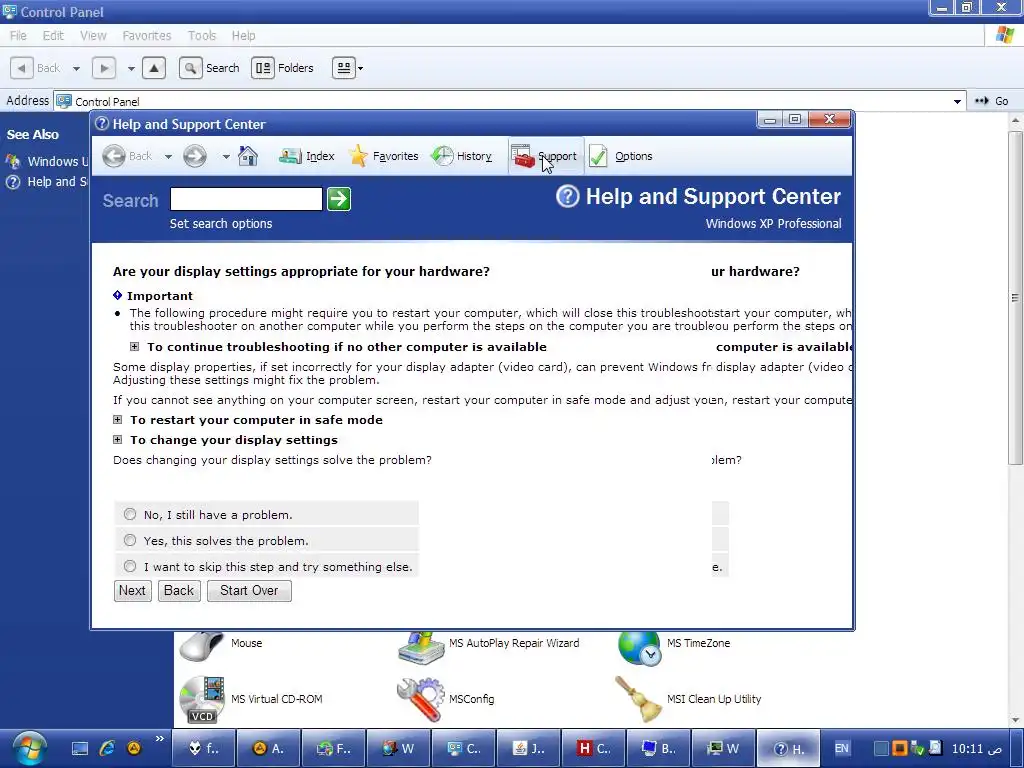Open MS TimeZone item
This screenshot has width=1024, height=768.
(x=674, y=647)
